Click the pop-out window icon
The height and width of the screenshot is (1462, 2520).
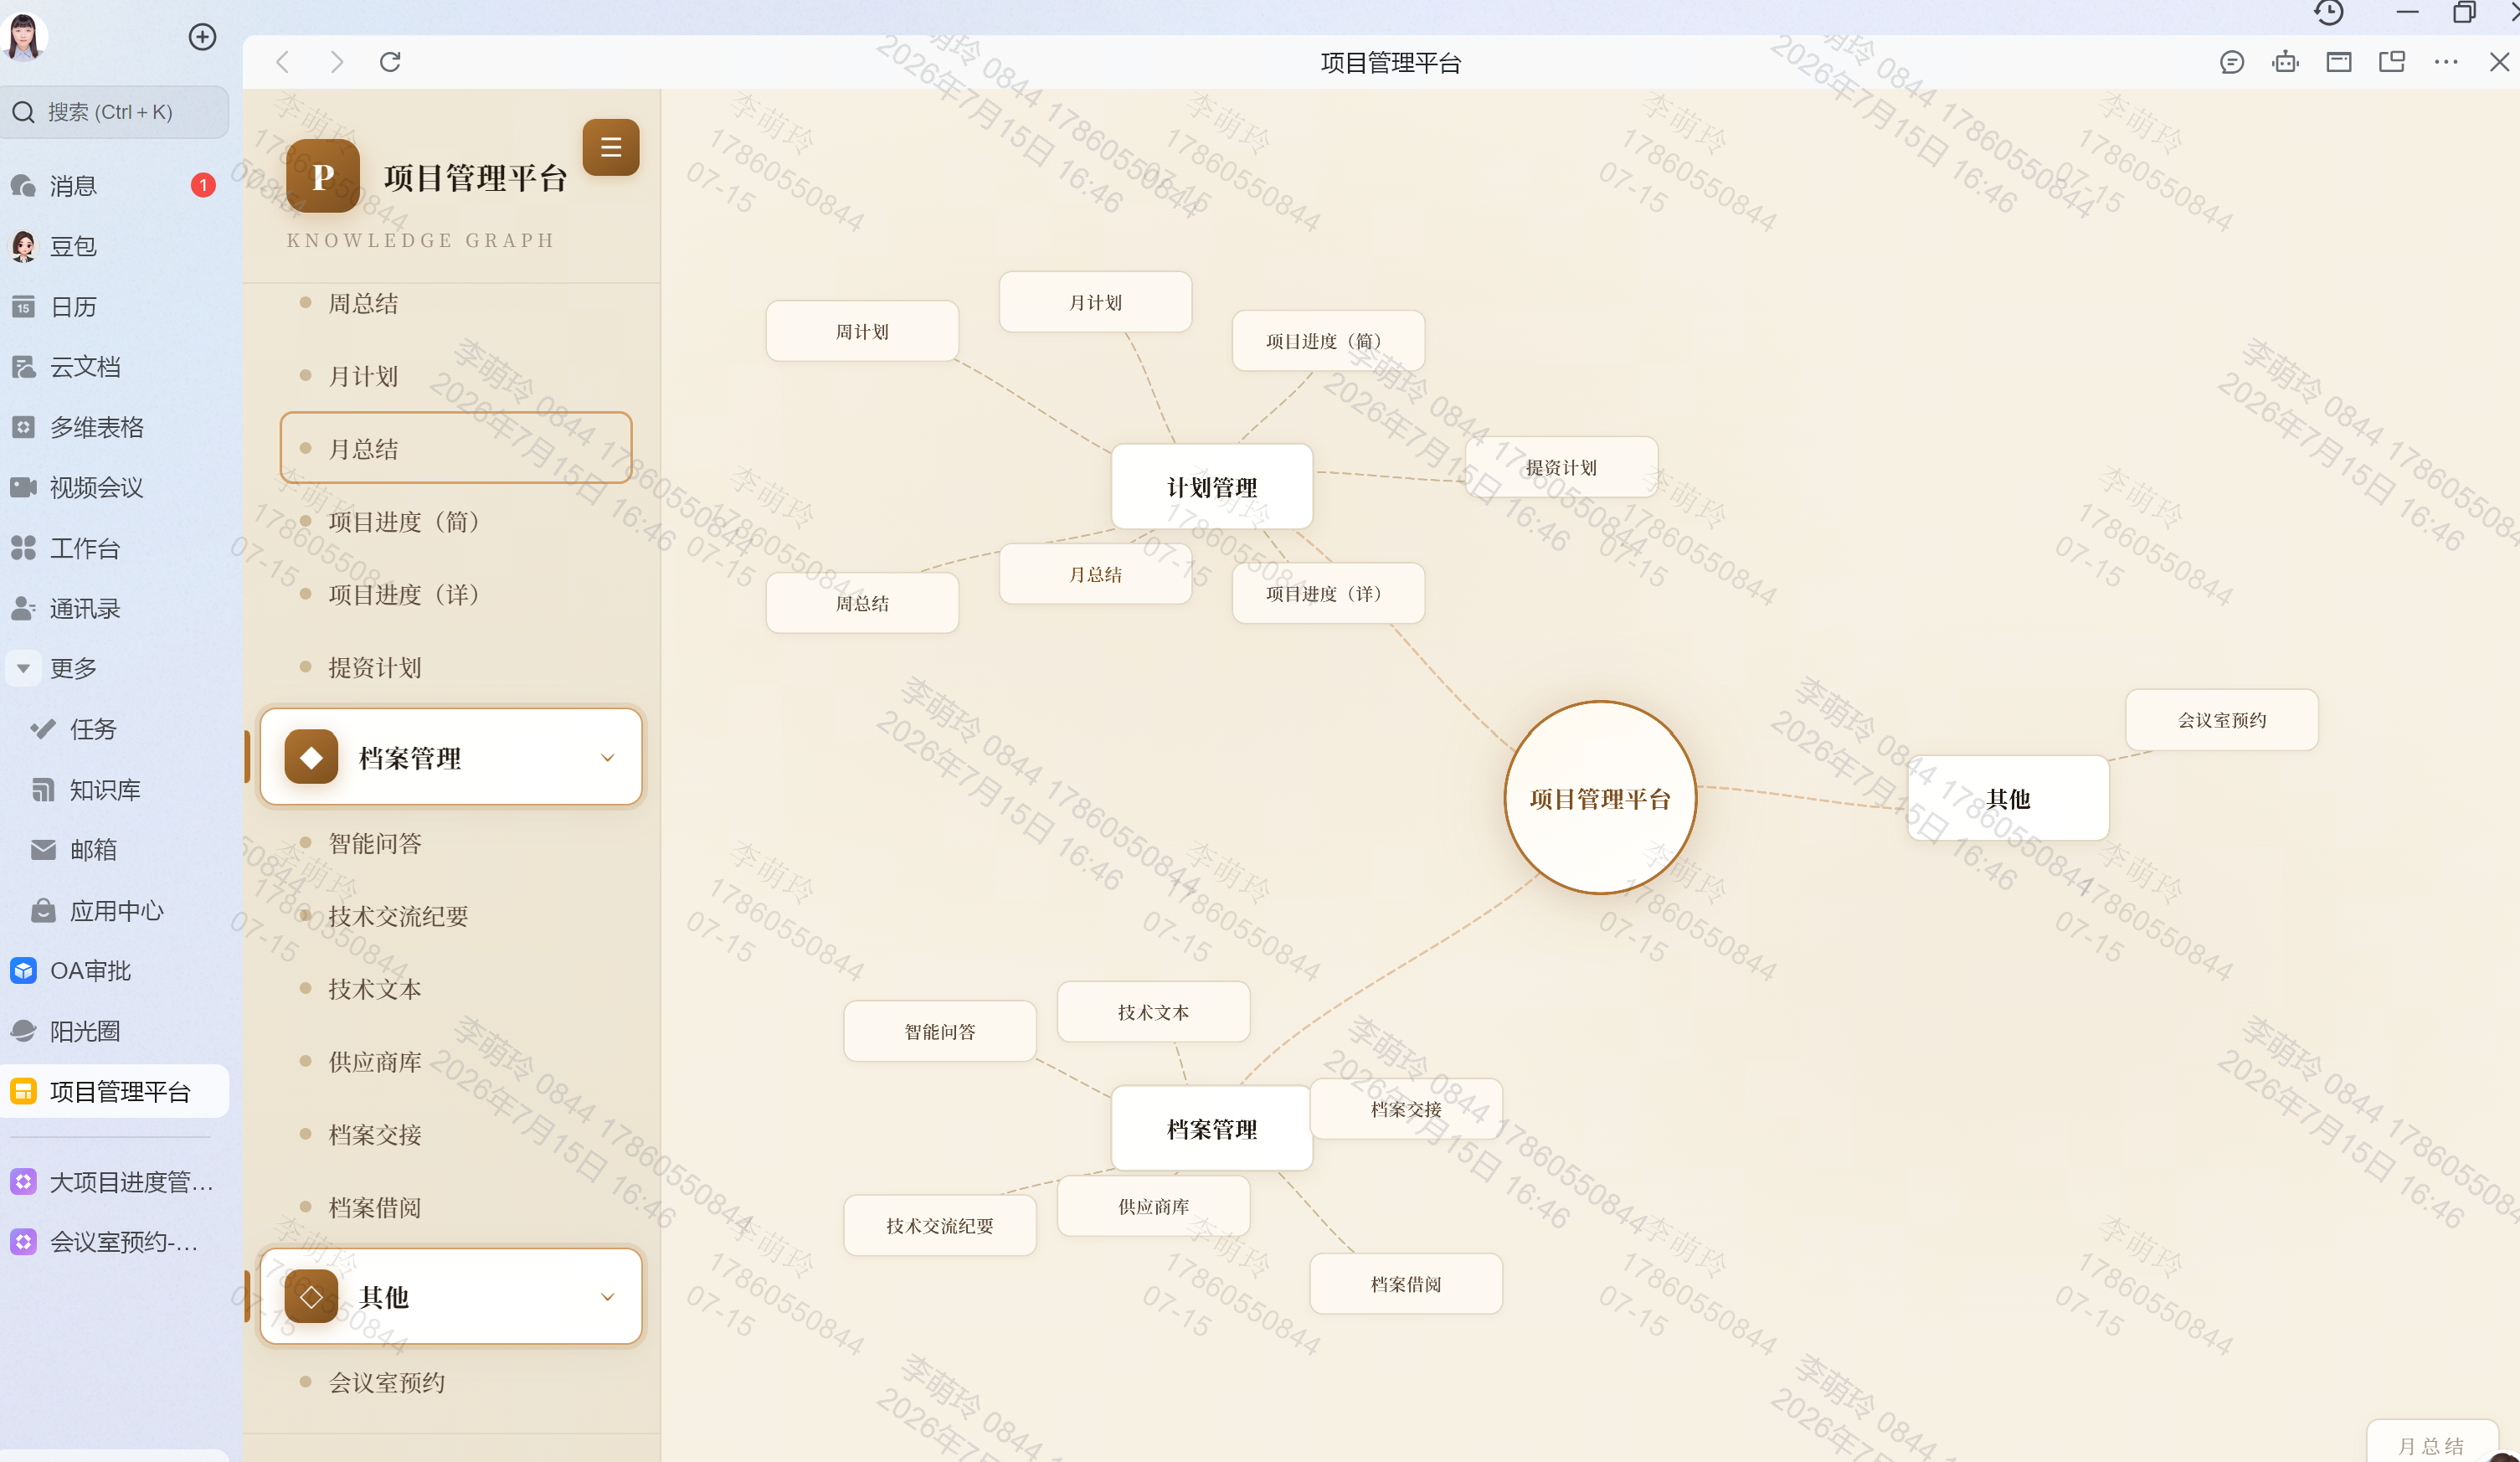(x=2392, y=62)
